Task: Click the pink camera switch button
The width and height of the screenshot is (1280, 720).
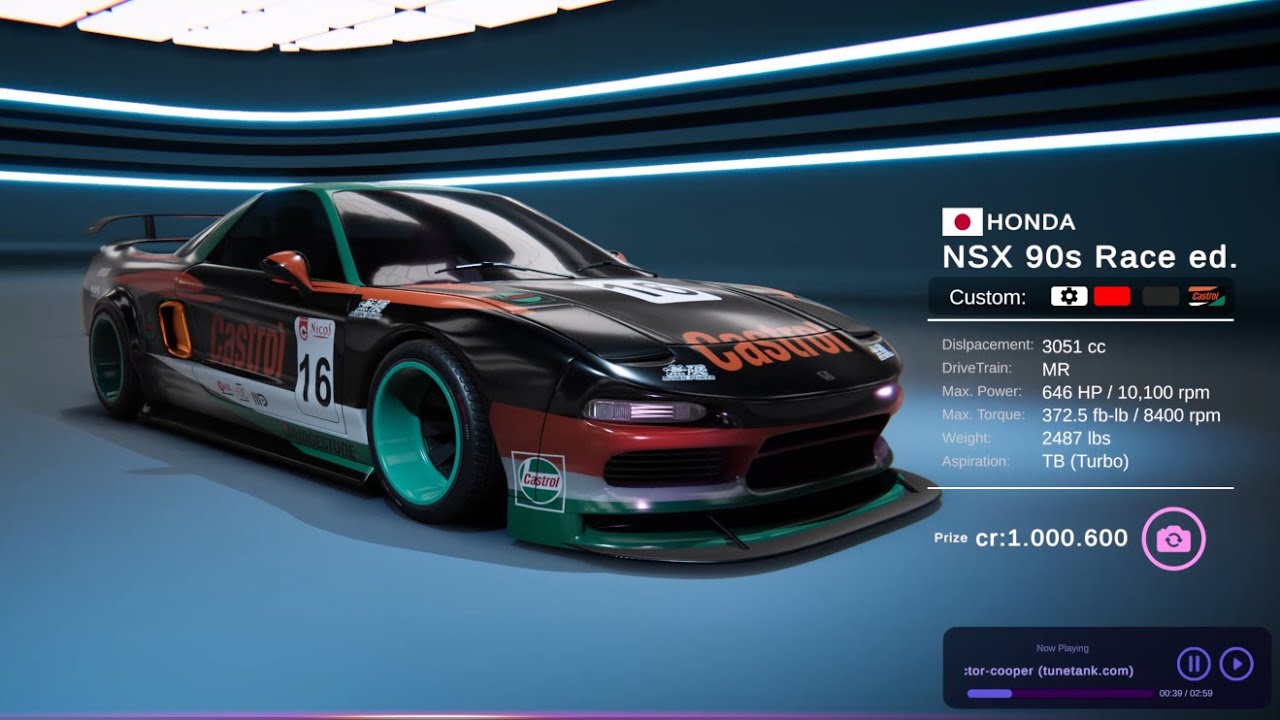Action: click(1174, 539)
